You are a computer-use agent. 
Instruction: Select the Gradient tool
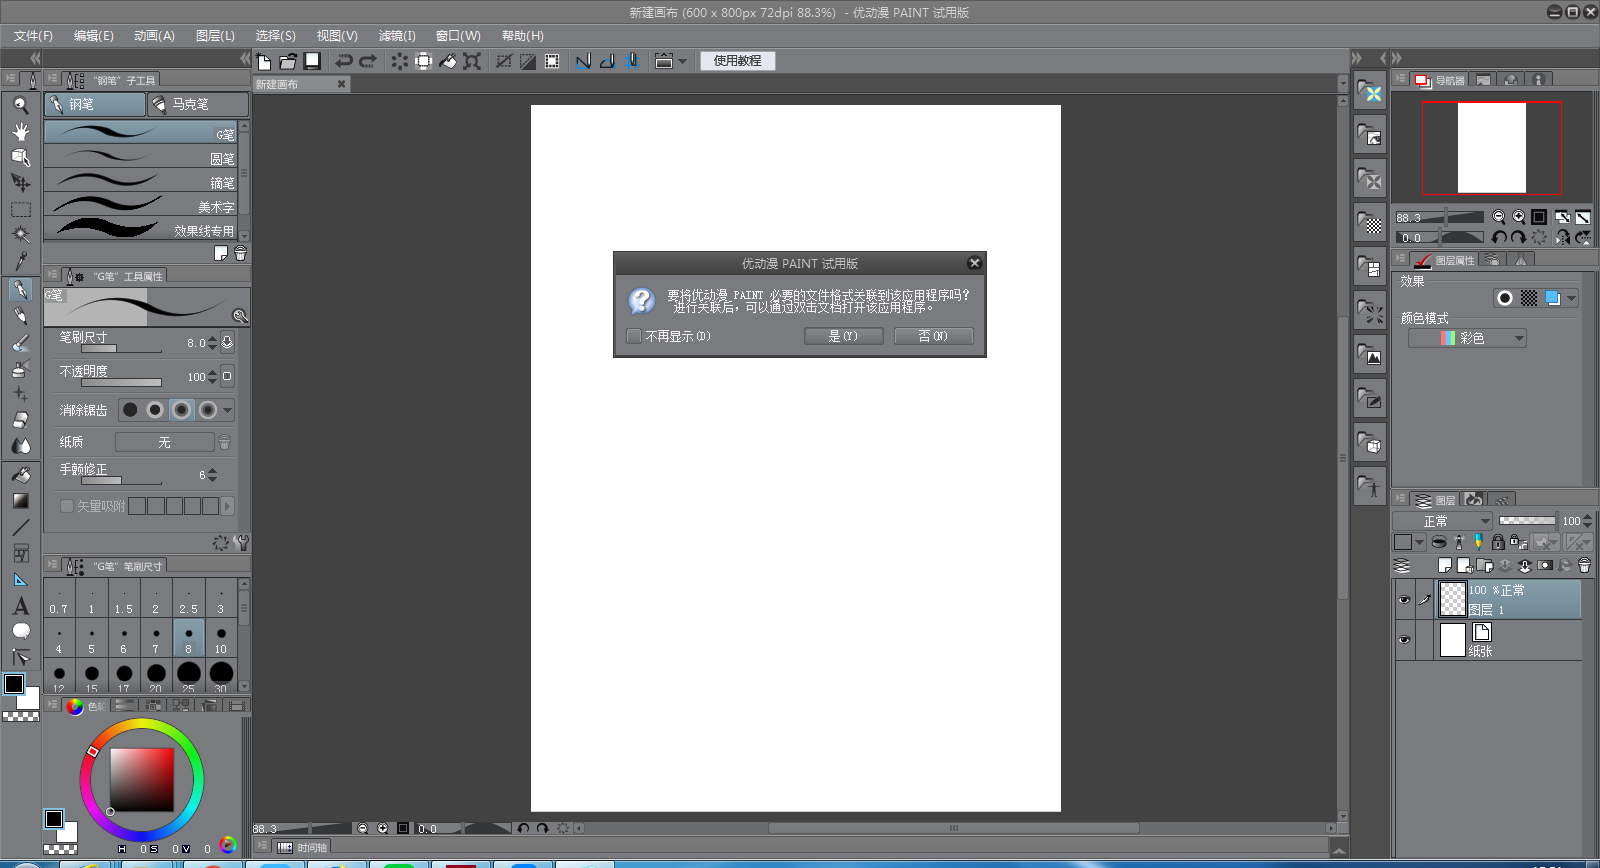(x=20, y=501)
